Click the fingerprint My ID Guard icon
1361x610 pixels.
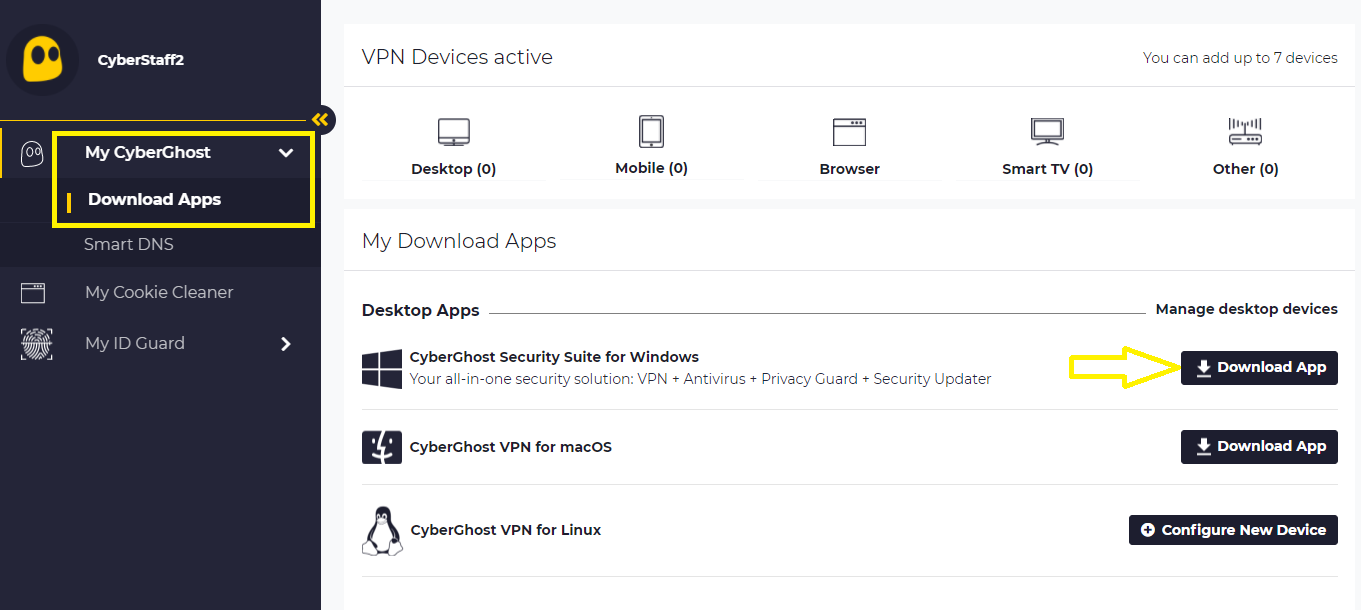tap(36, 343)
